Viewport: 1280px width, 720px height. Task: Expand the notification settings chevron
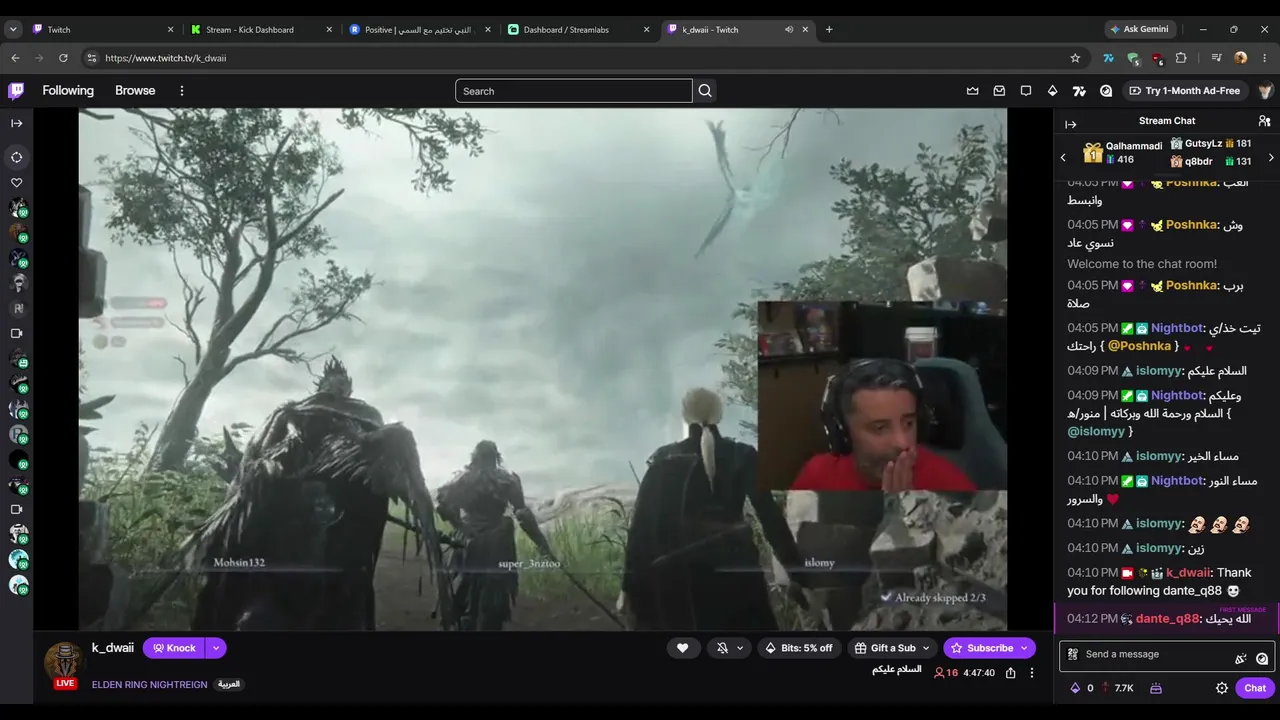tap(740, 648)
